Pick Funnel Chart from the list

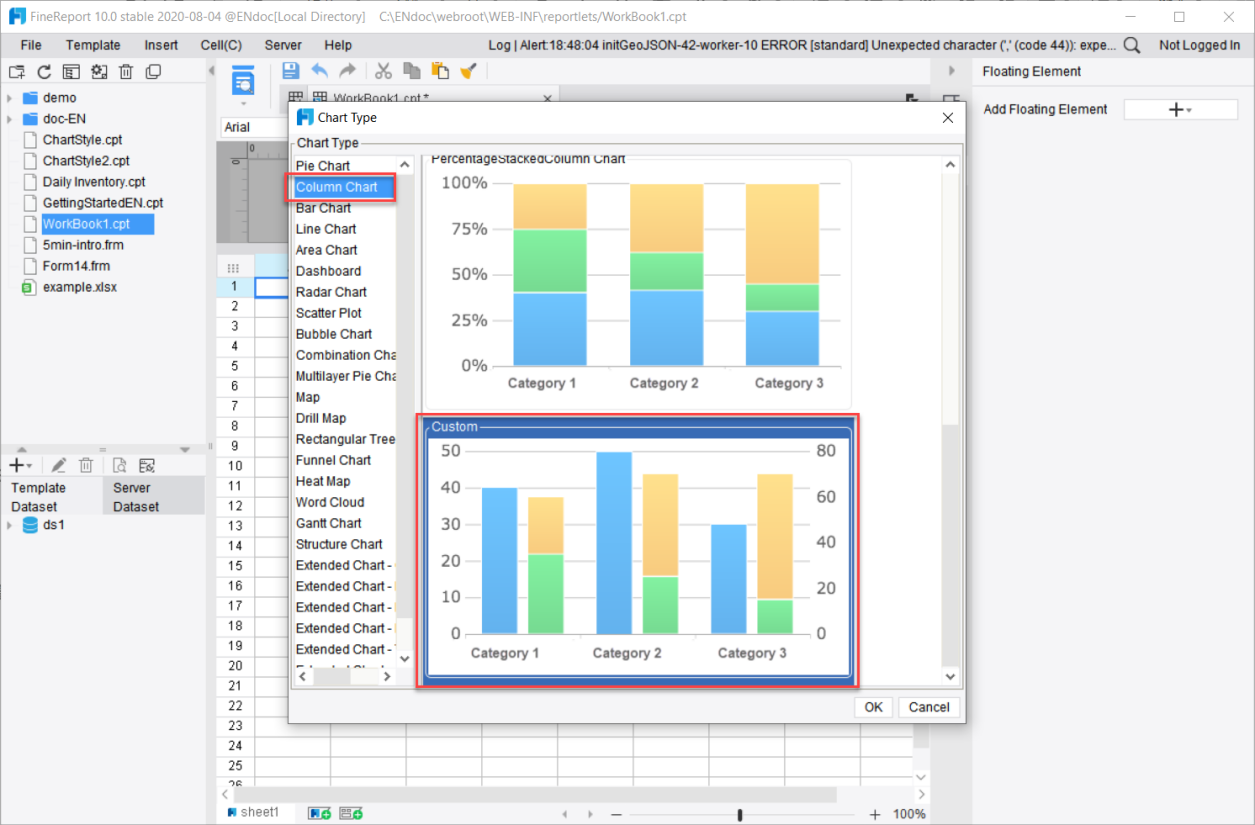click(x=333, y=460)
